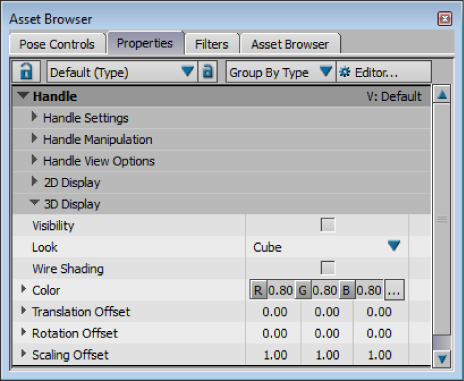Open the Group By Type dropdown
The height and width of the screenshot is (381, 464).
281,72
